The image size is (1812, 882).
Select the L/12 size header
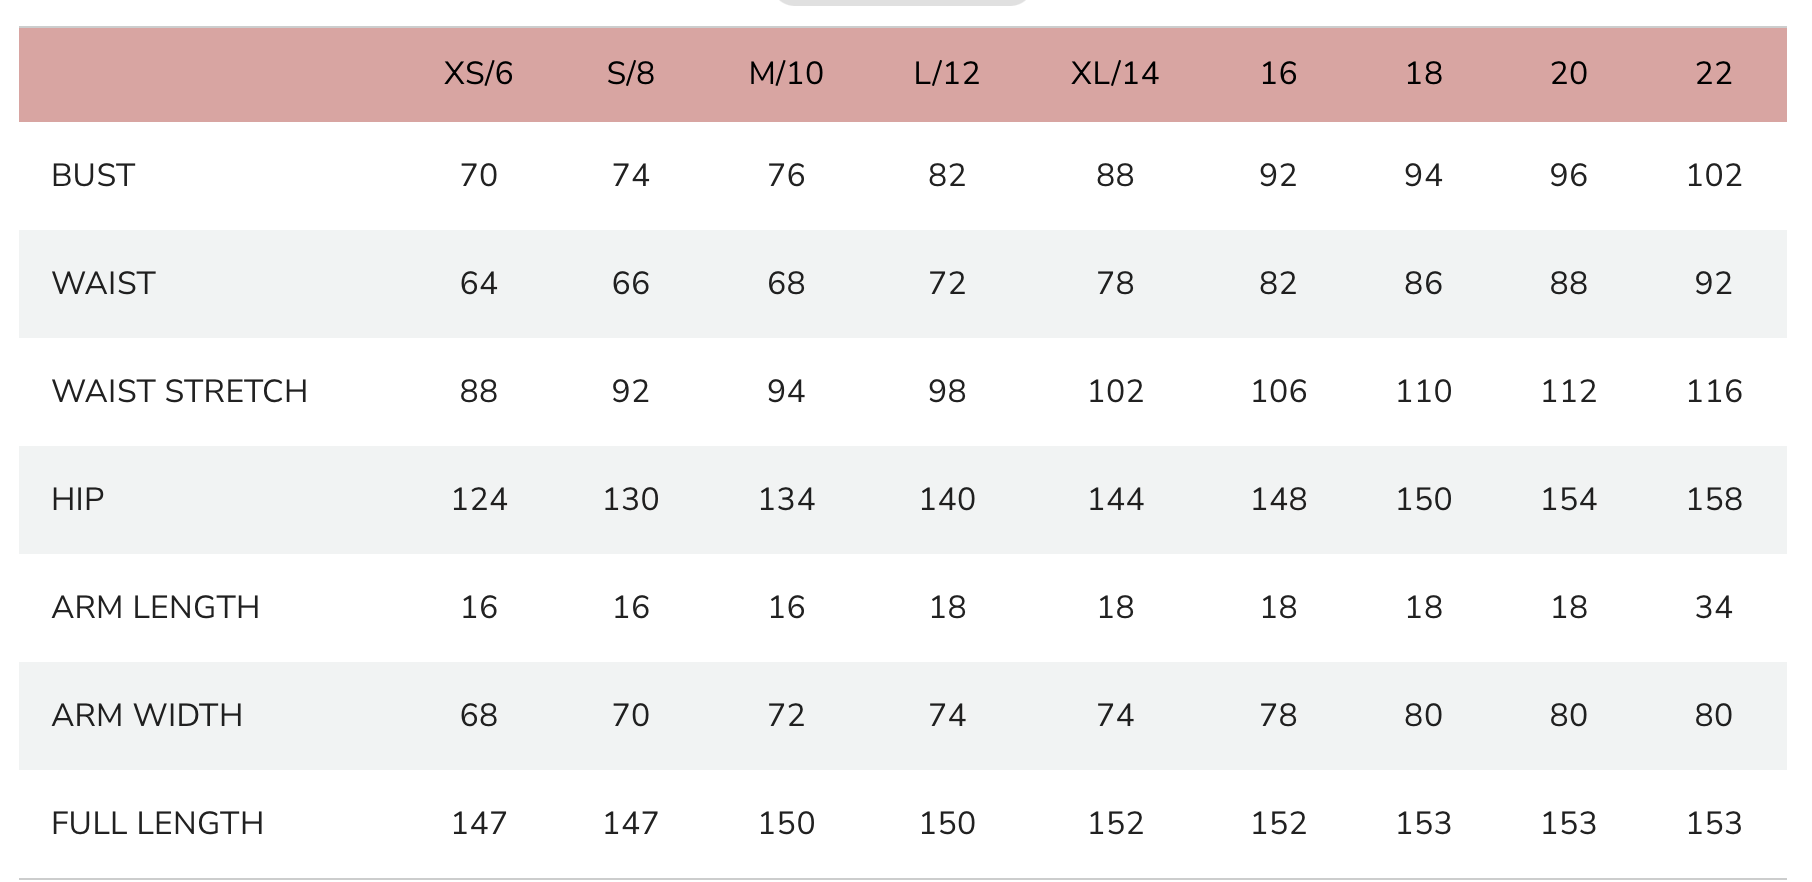pyautogui.click(x=946, y=74)
